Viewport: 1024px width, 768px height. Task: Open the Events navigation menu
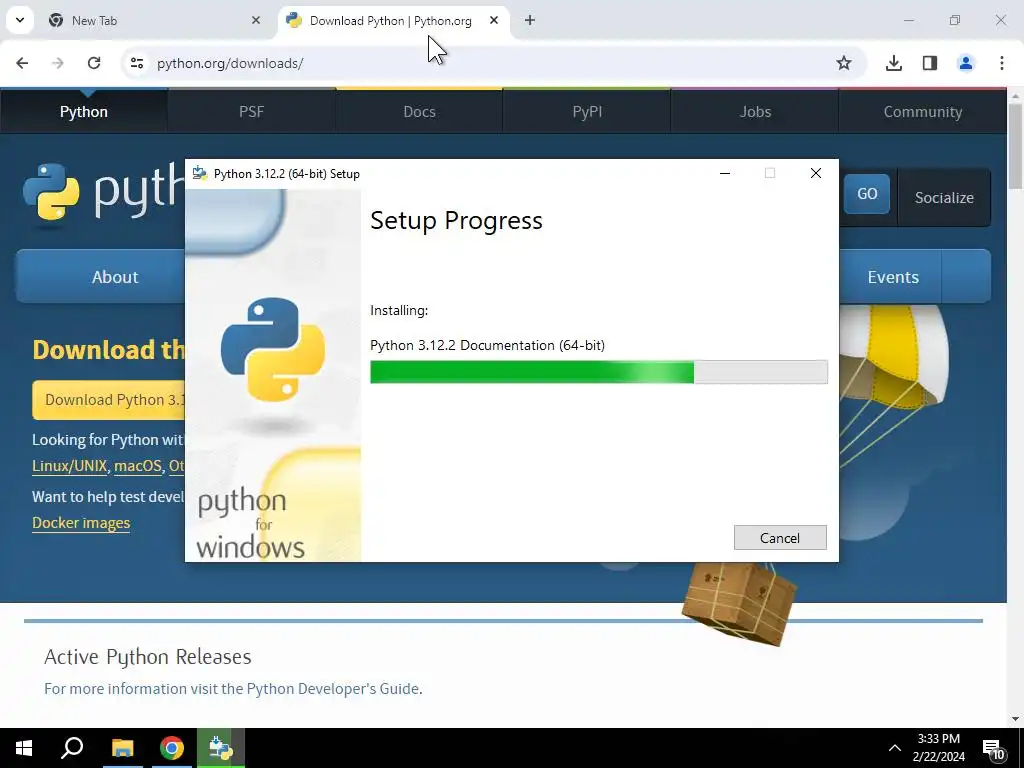click(x=893, y=277)
